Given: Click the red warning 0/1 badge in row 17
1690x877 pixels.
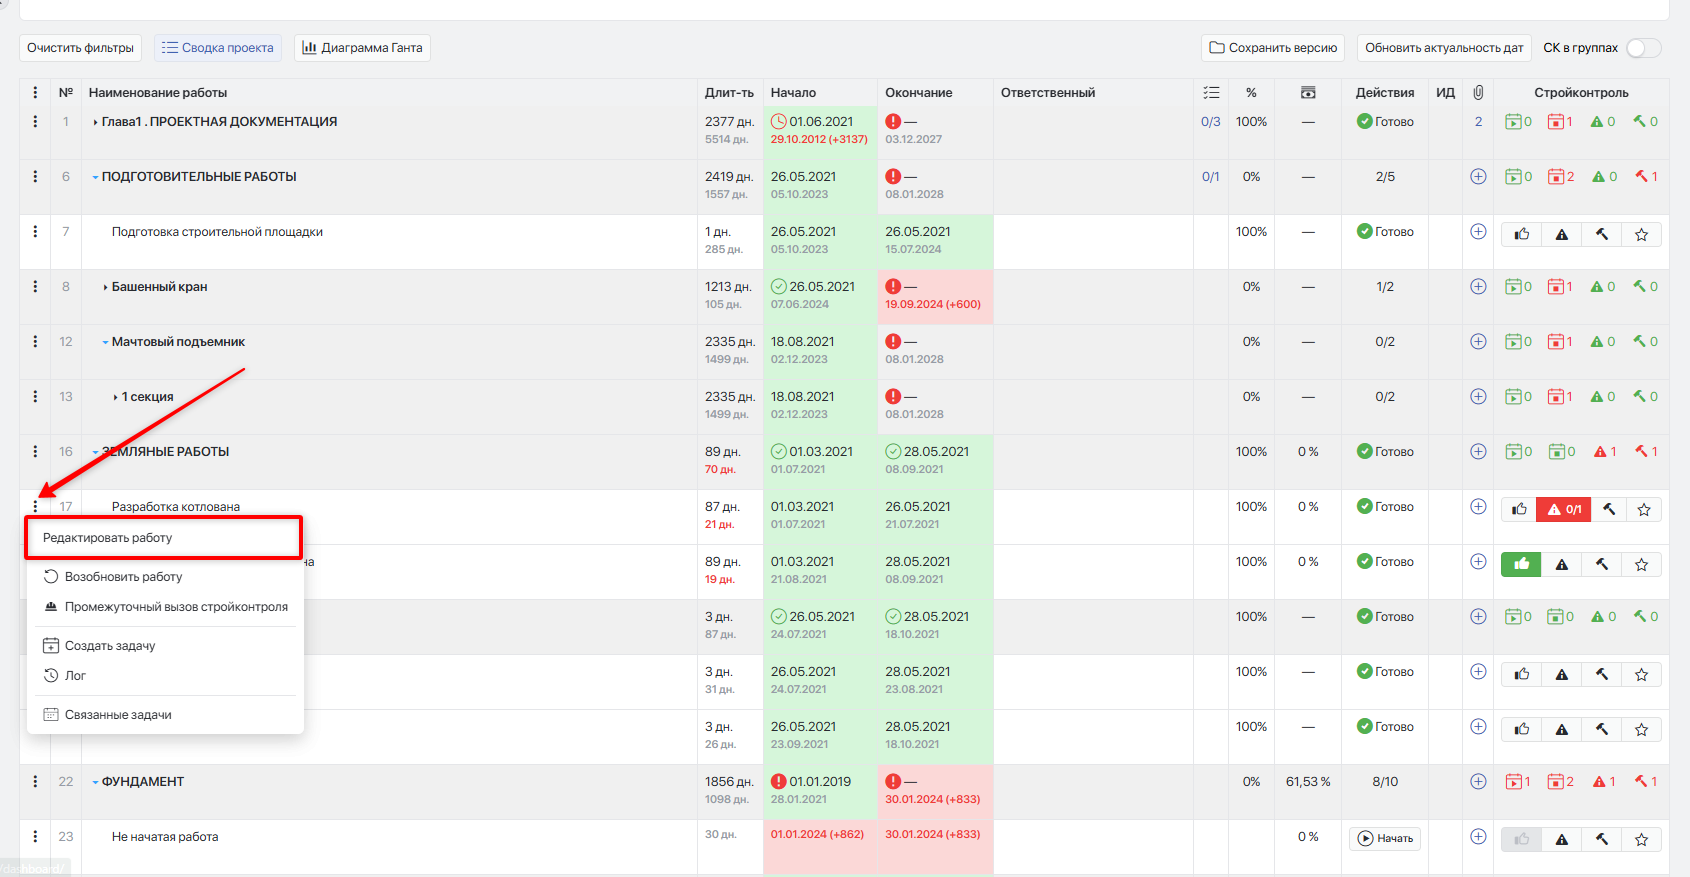Looking at the screenshot, I should point(1565,510).
